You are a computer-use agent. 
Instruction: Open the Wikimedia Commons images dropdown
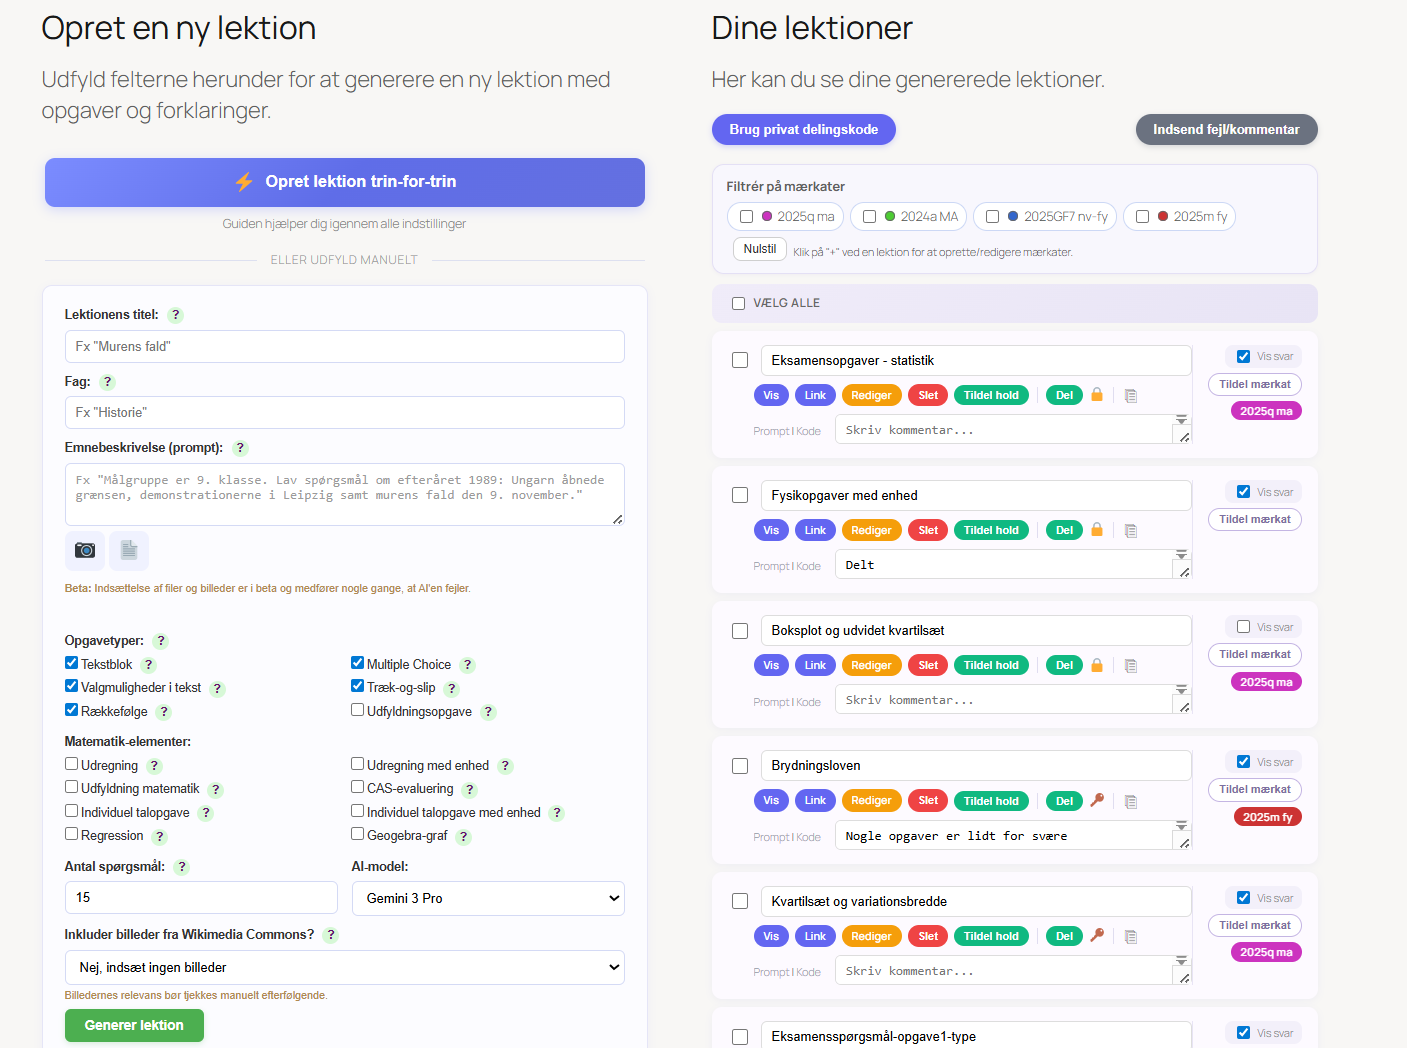point(345,967)
